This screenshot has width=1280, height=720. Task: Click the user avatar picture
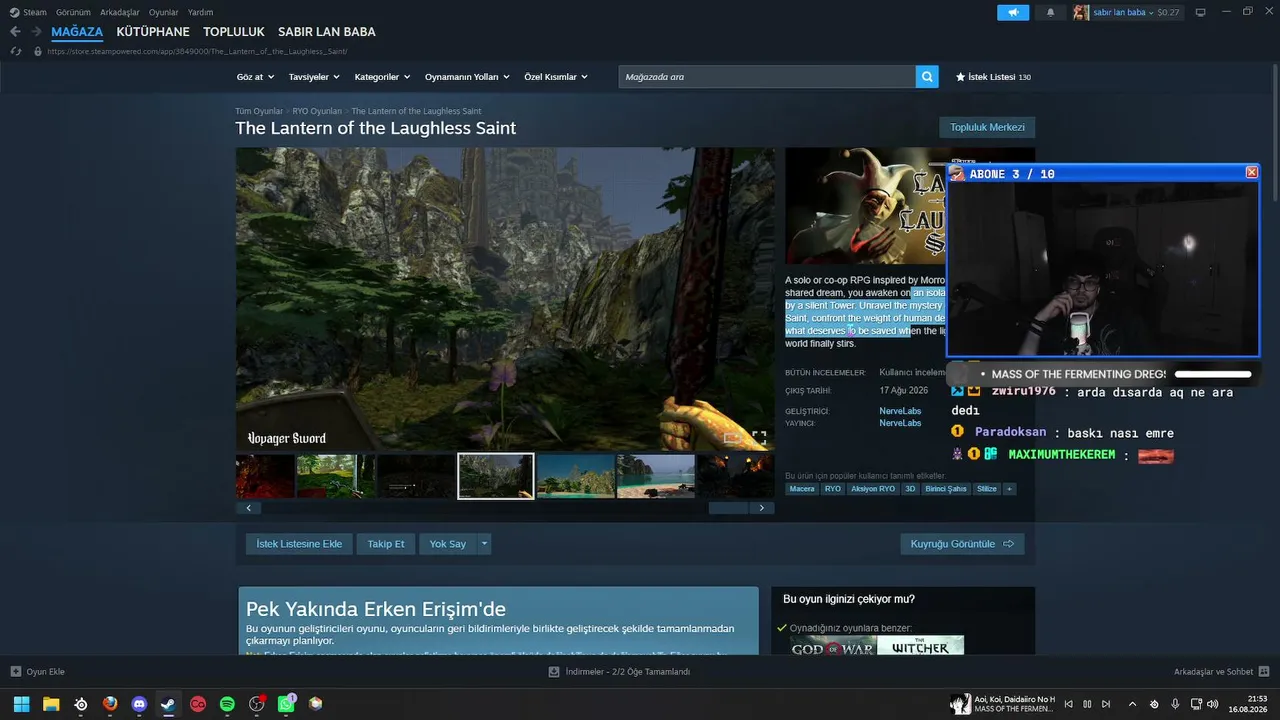point(1081,12)
